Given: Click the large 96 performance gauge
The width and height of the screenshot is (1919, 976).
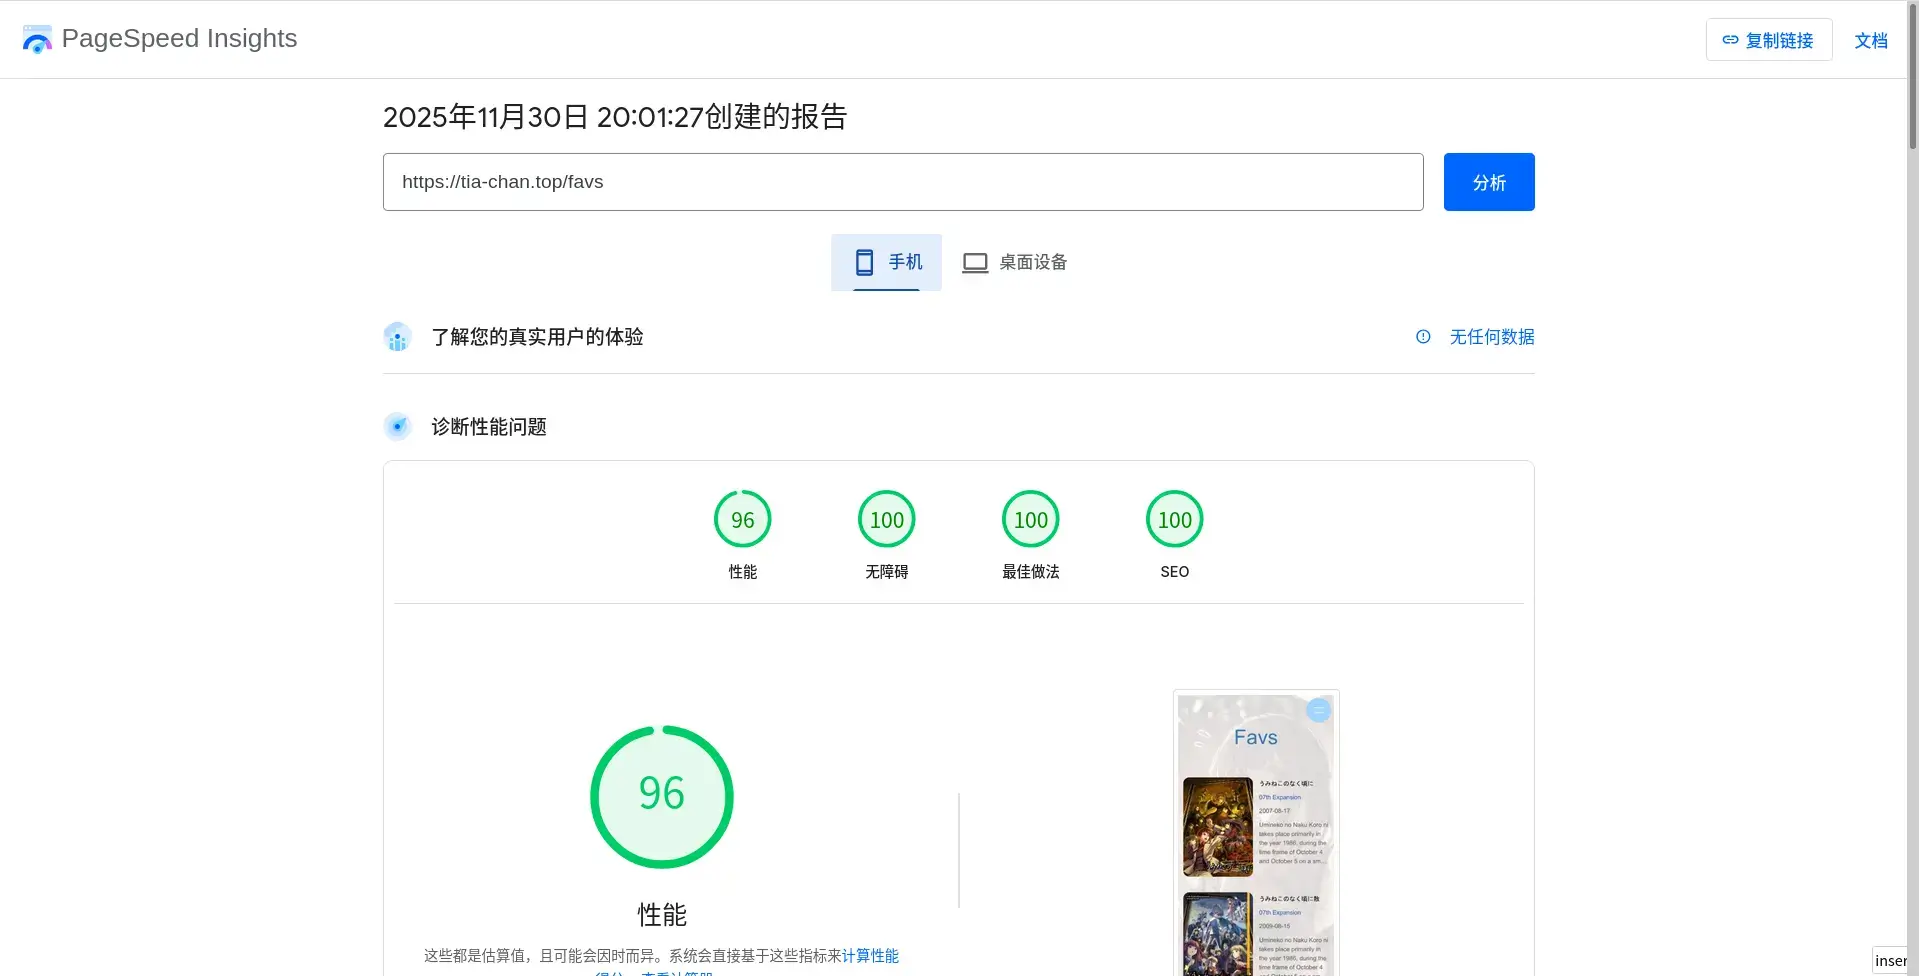Looking at the screenshot, I should click(662, 797).
